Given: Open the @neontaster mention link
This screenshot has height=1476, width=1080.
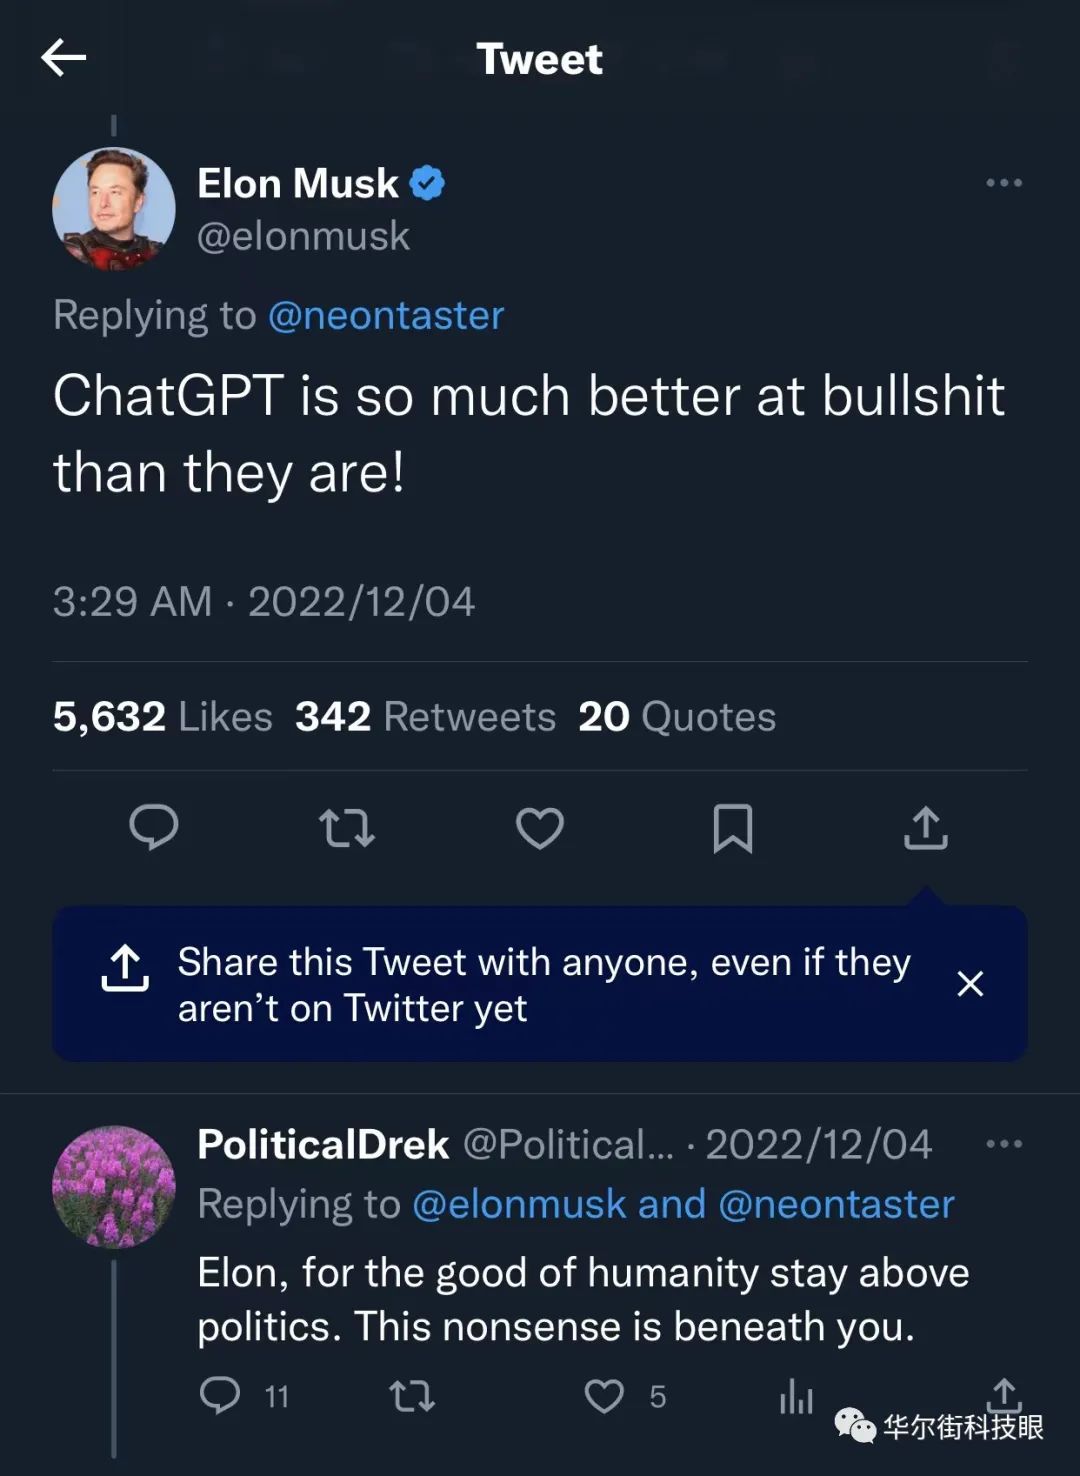Looking at the screenshot, I should click(x=386, y=316).
